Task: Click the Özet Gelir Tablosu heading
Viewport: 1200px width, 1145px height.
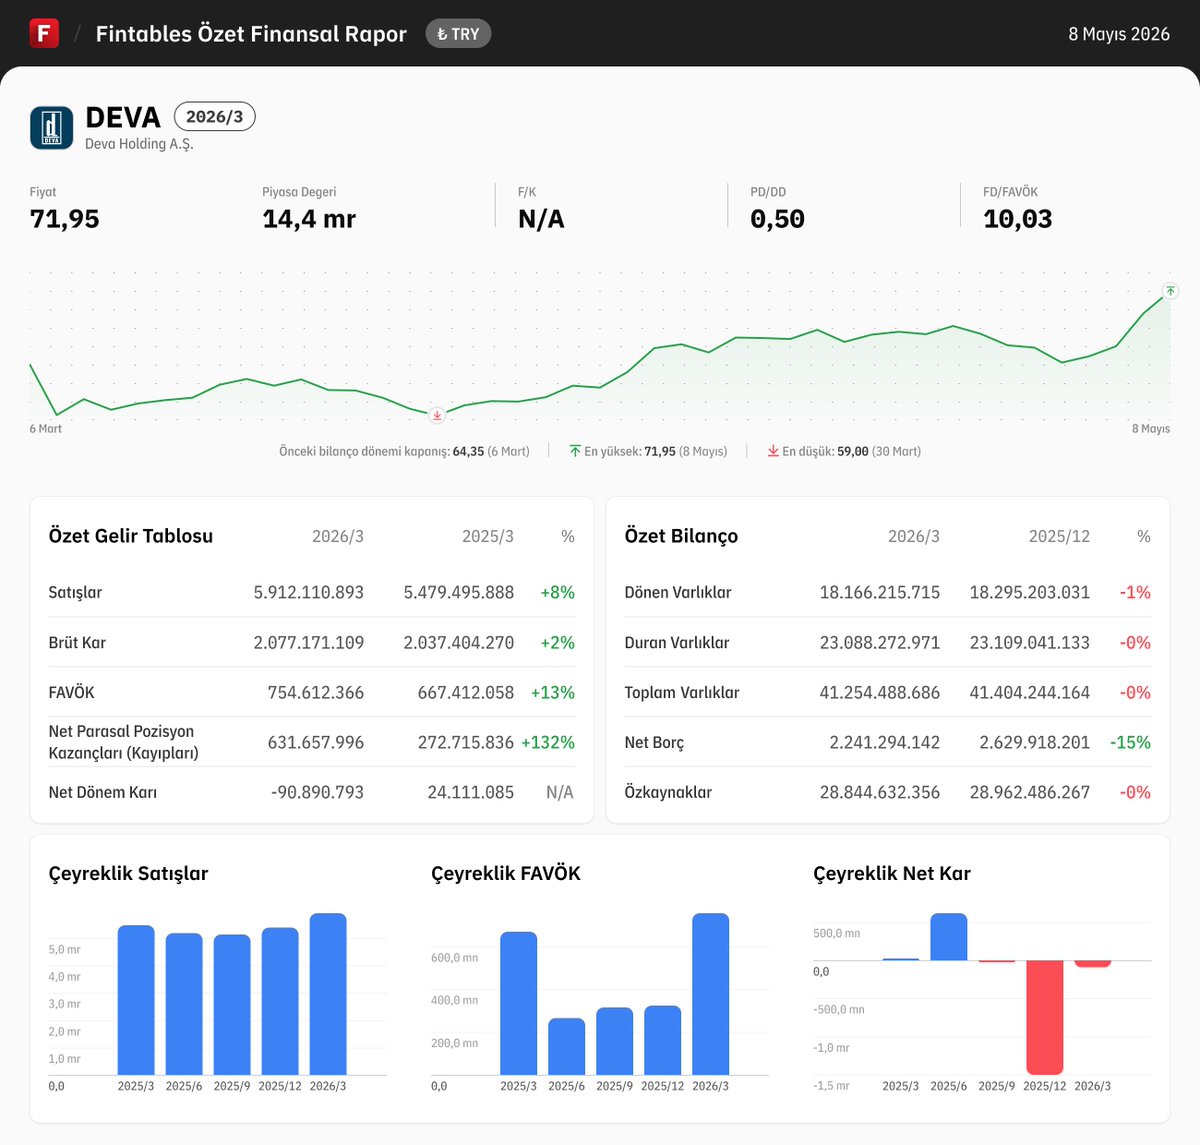Action: click(131, 536)
